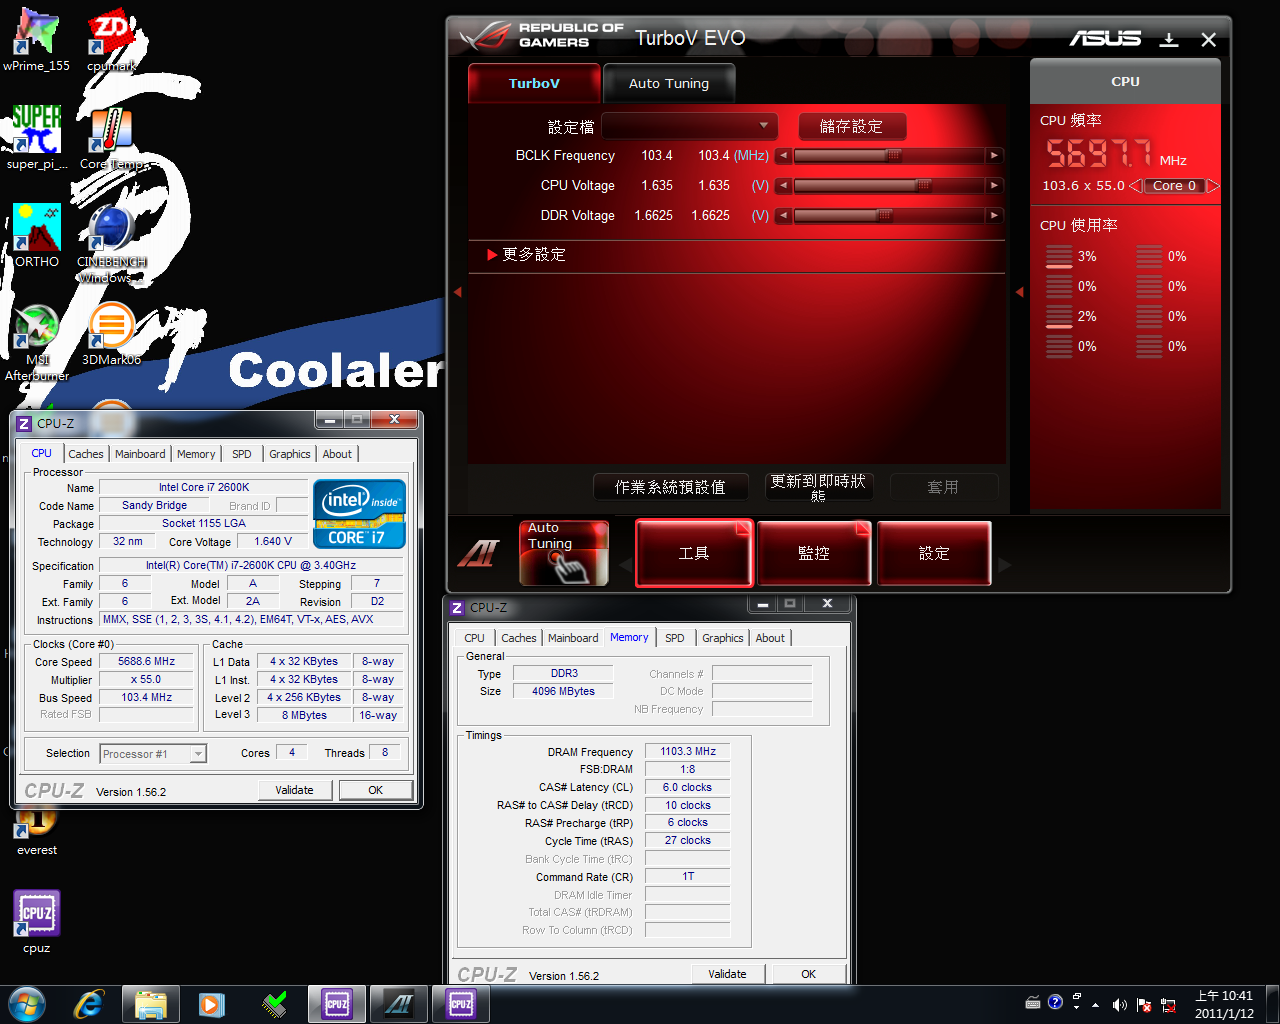Collapse the right CPU monitor panel arrow
Viewport: 1280px width, 1024px height.
[x=1019, y=292]
